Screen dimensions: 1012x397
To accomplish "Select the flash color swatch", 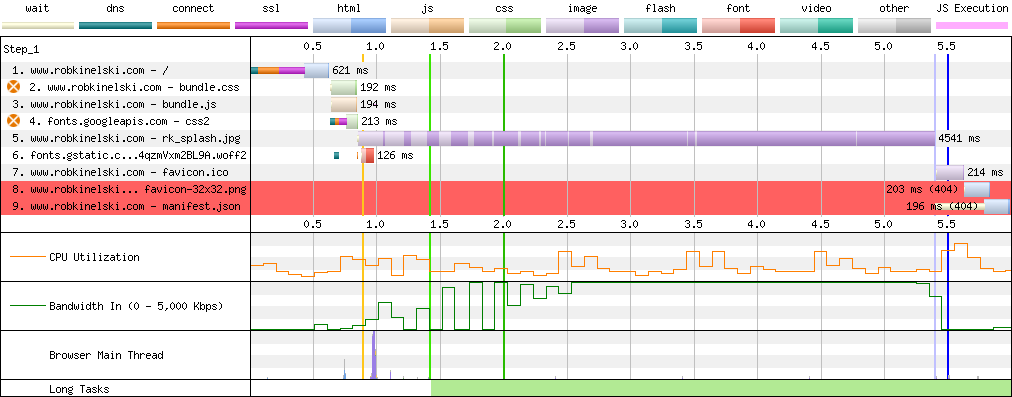I will 661,26.
